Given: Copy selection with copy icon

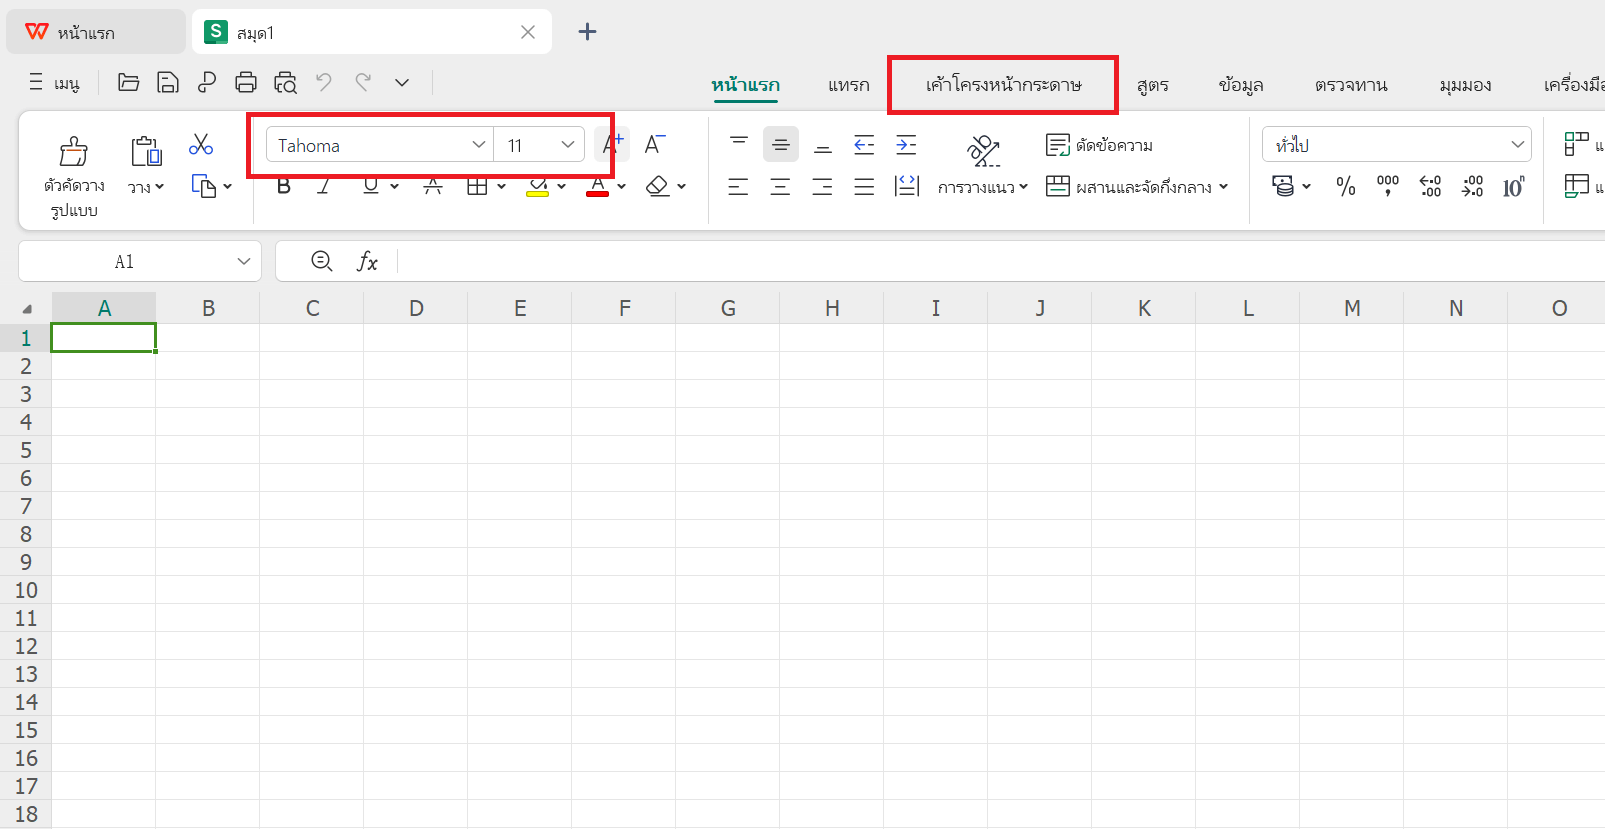Looking at the screenshot, I should [204, 186].
